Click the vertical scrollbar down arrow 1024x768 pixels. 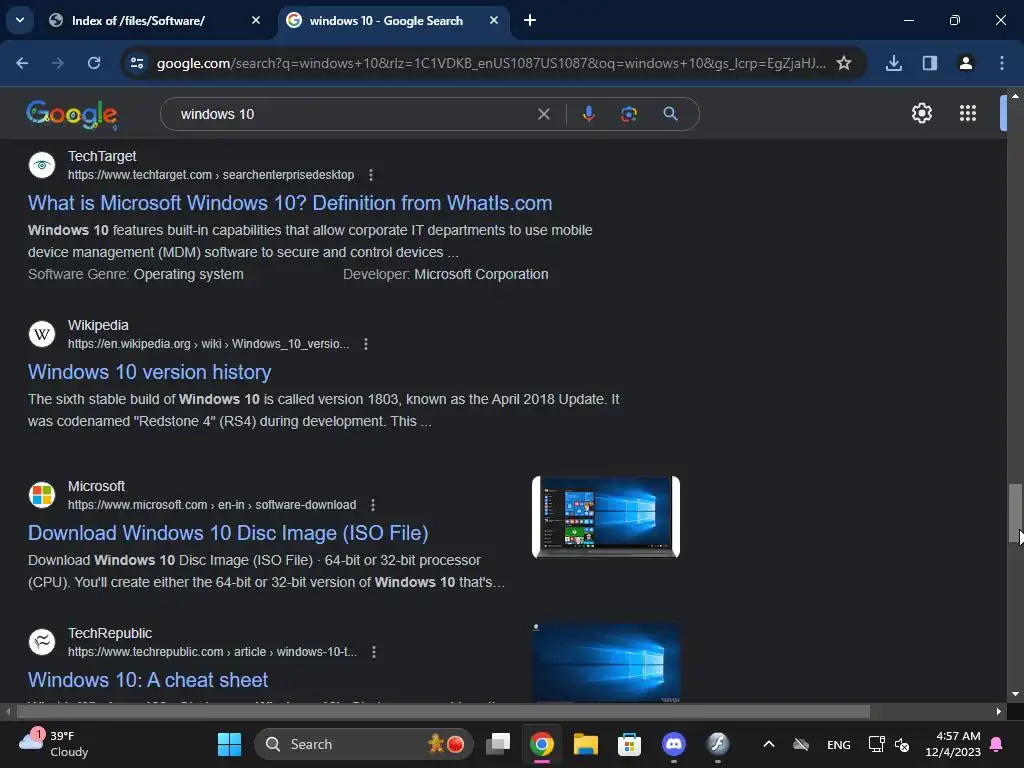1015,694
